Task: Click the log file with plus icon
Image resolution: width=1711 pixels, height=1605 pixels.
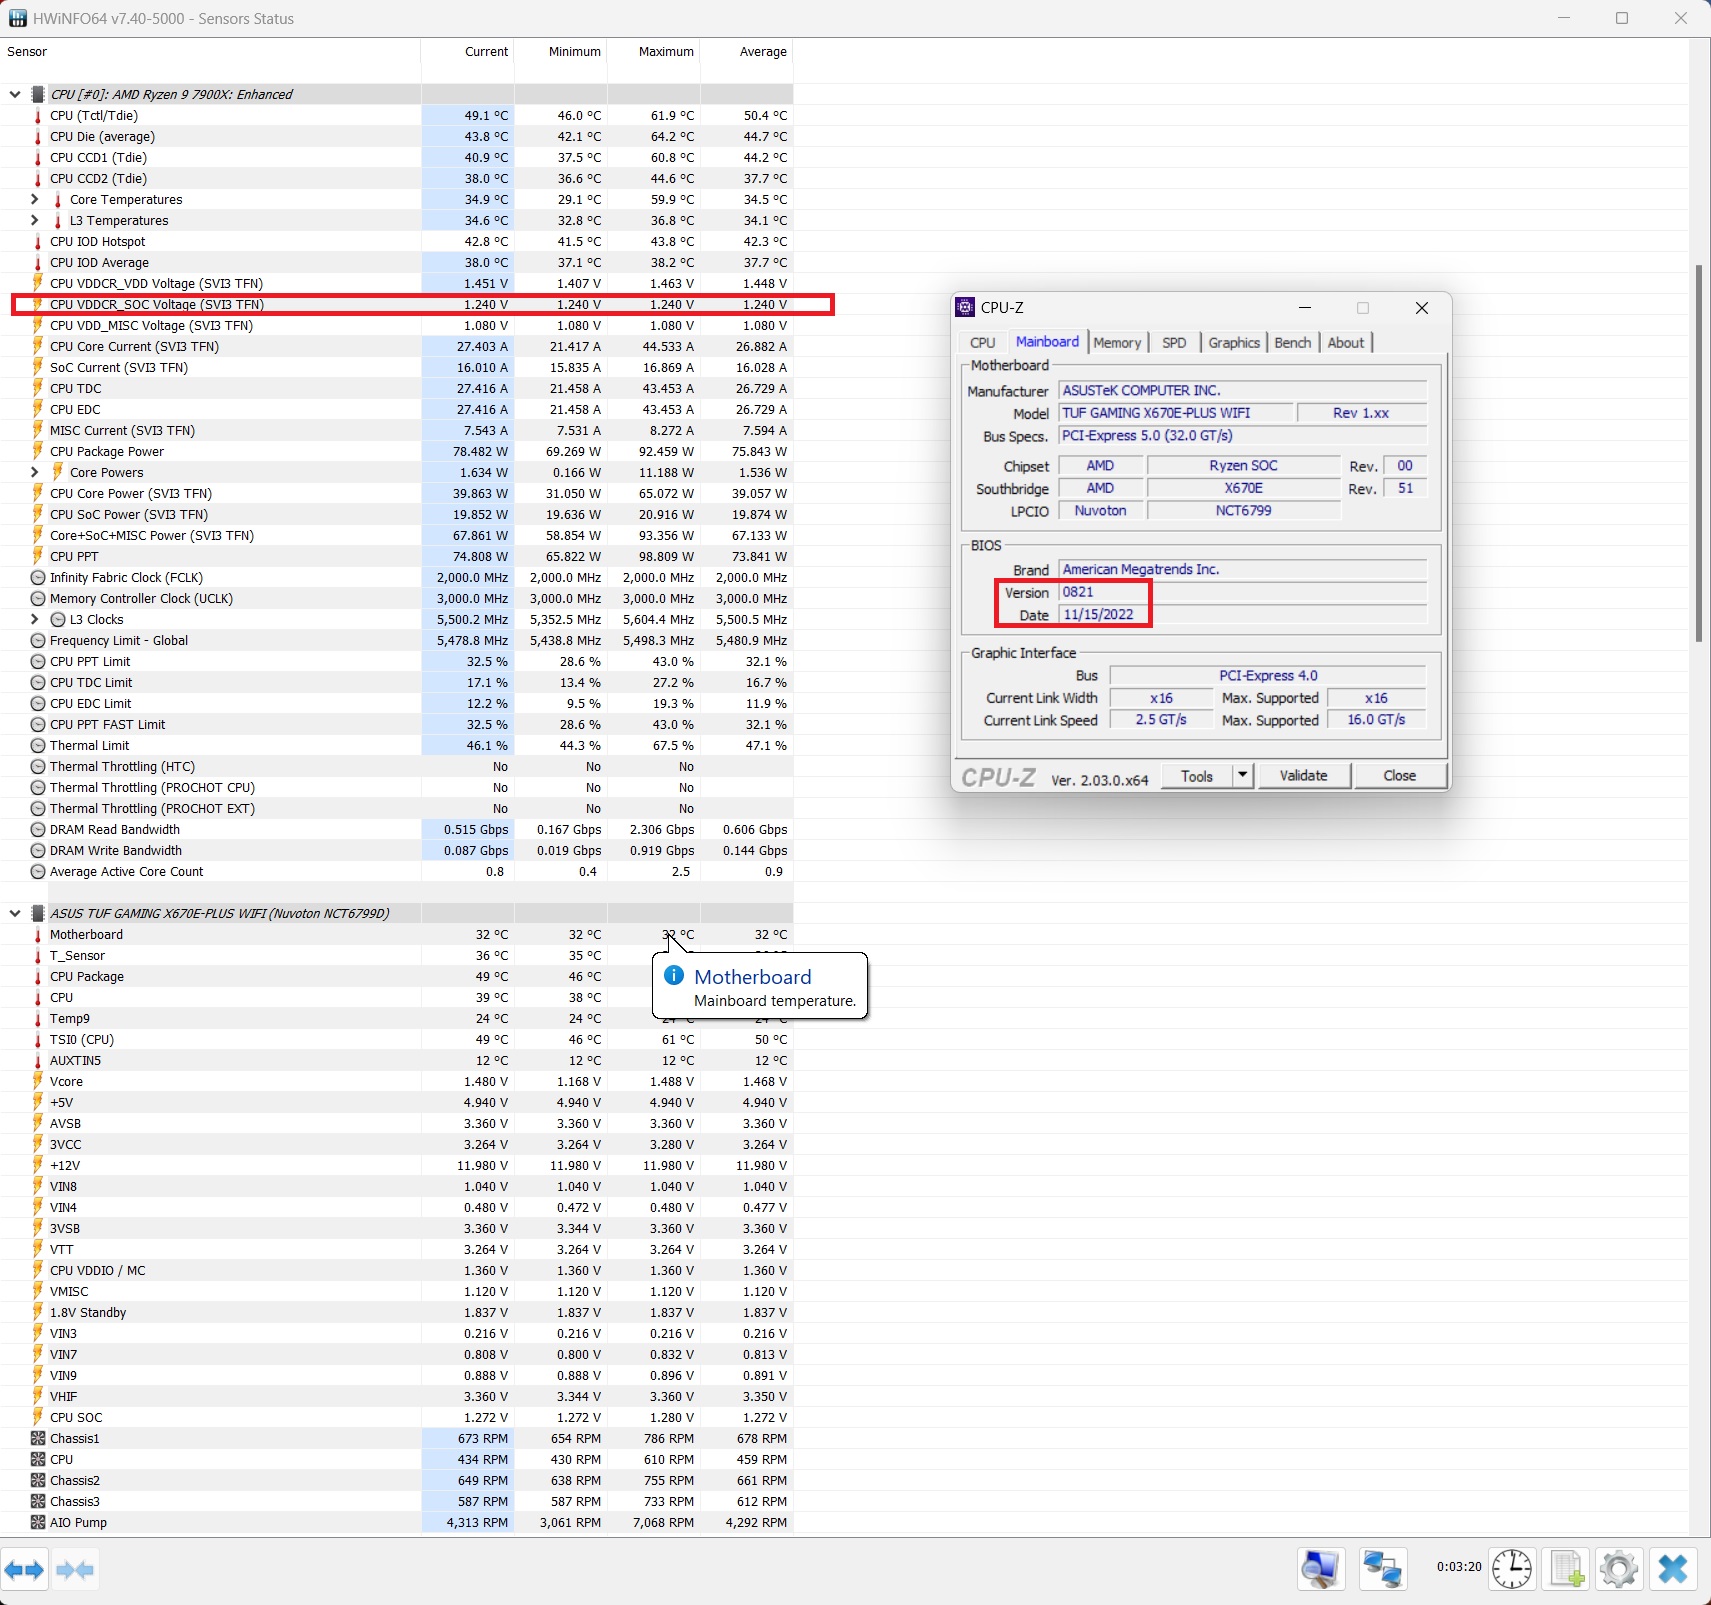Action: 1566,1569
